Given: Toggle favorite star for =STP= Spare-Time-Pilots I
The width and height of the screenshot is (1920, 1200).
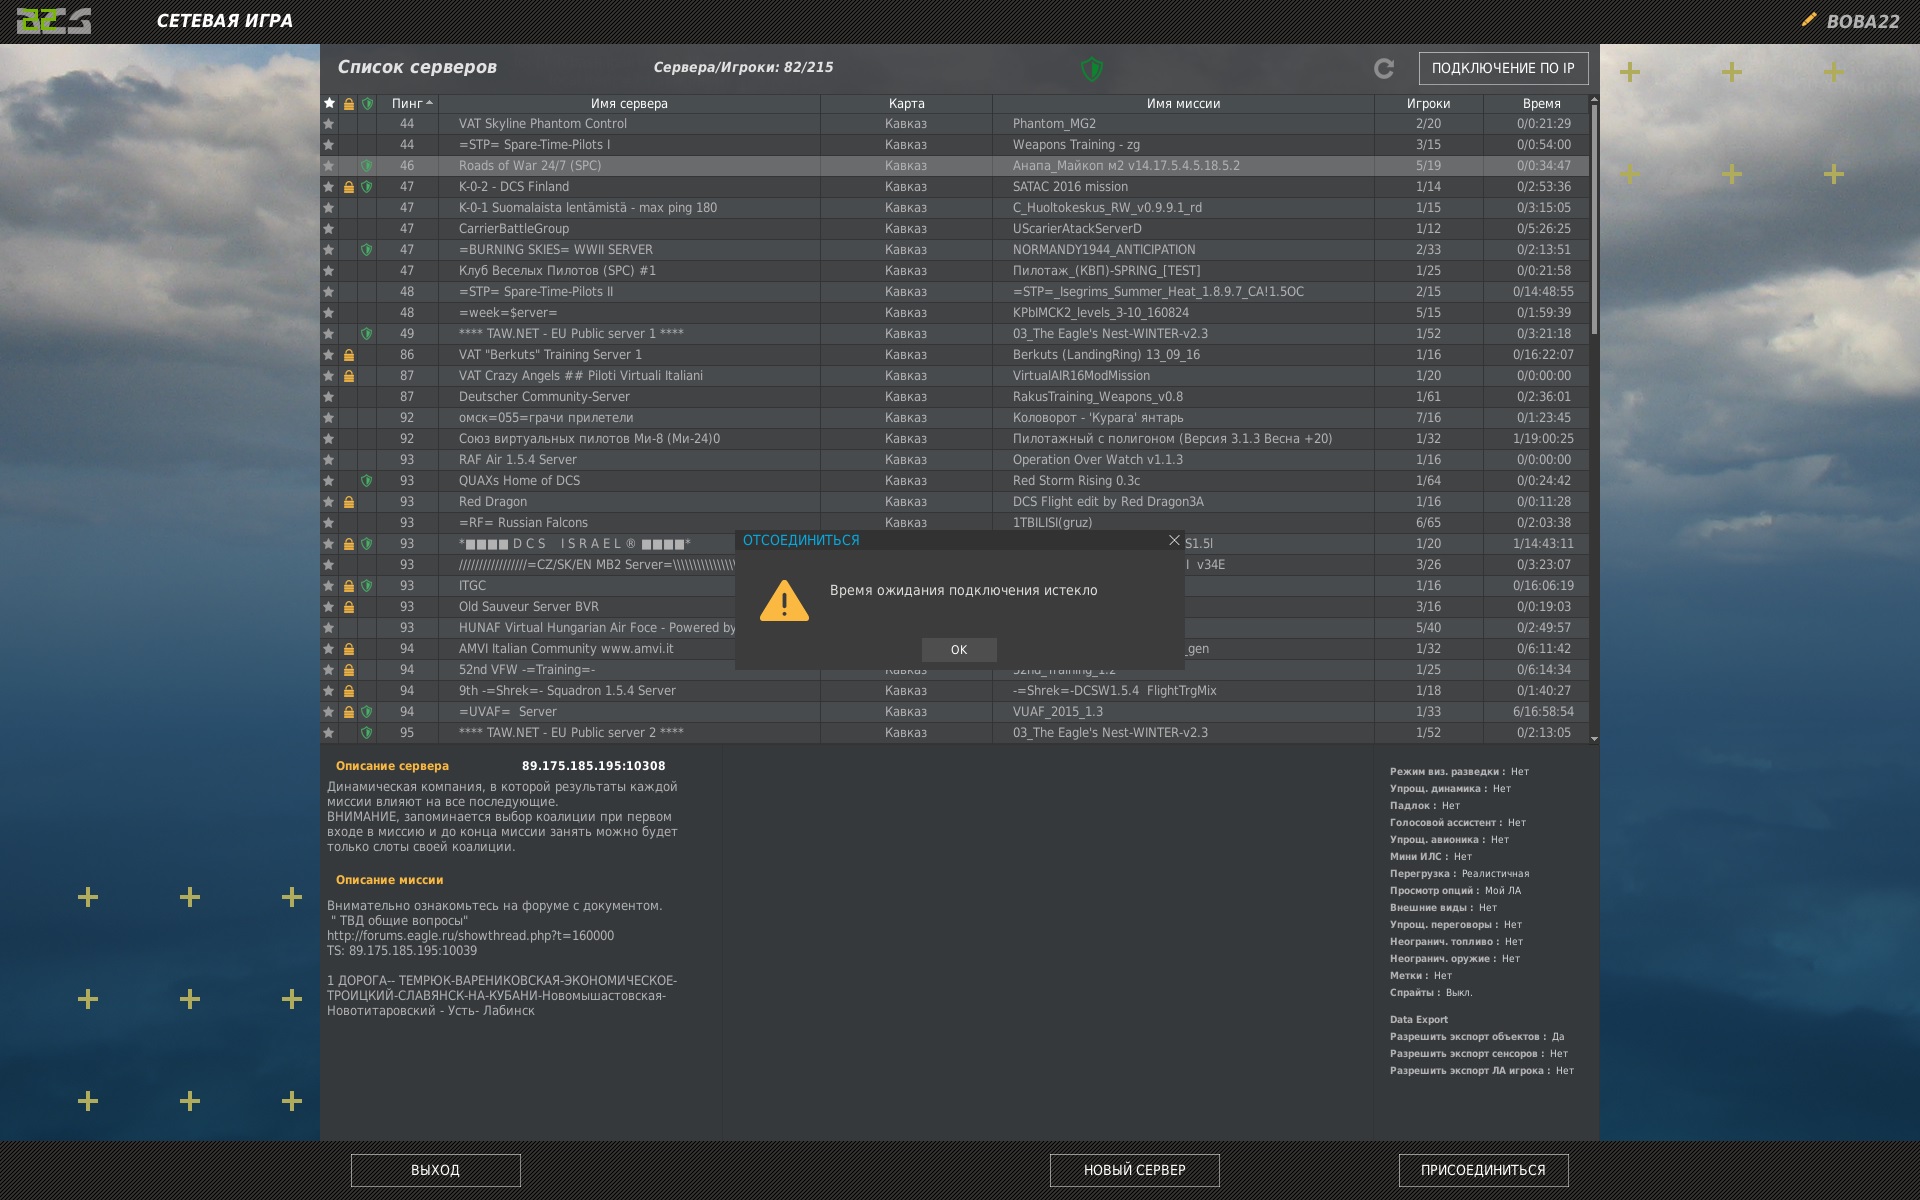Looking at the screenshot, I should tap(329, 145).
